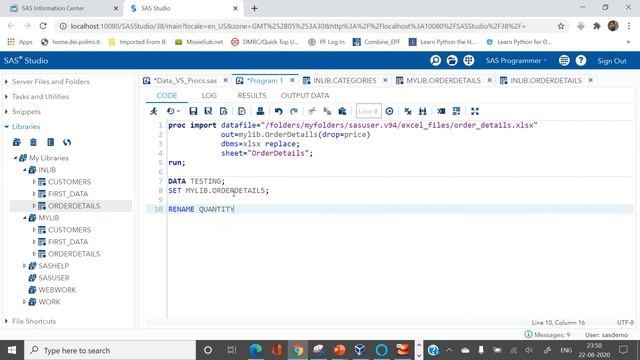The image size is (640, 360).
Task: Refresh the libraries list
Action: pos(67,142)
